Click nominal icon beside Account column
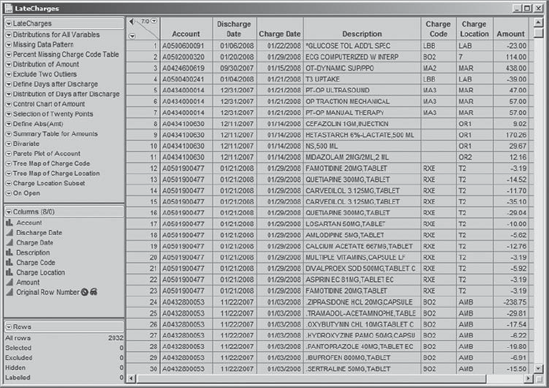Screen dimensions: 549x388 click(9, 223)
